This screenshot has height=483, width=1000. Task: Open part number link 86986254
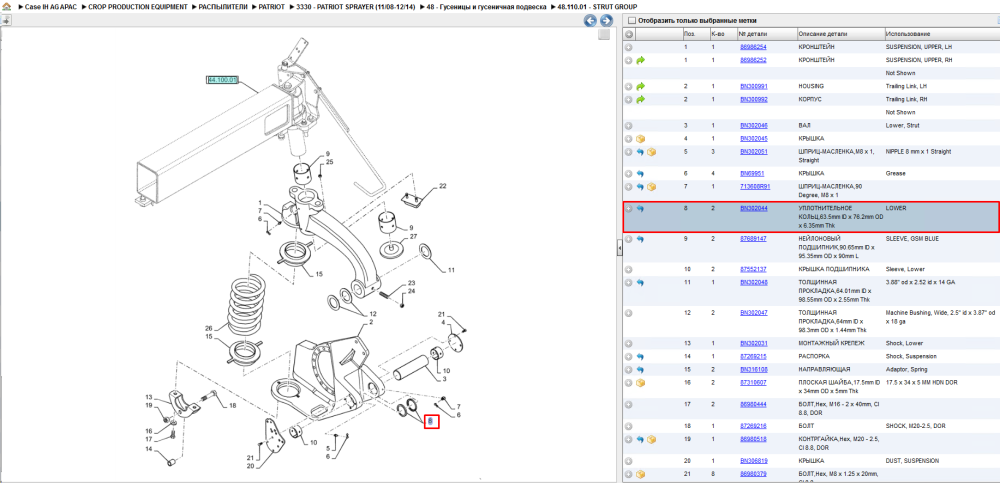point(753,47)
